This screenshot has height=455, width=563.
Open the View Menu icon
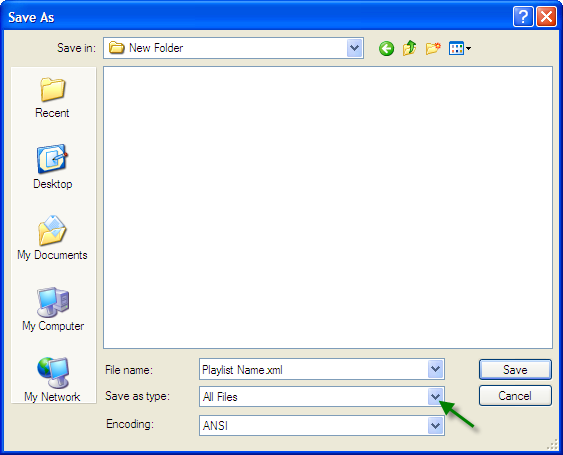click(x=460, y=48)
